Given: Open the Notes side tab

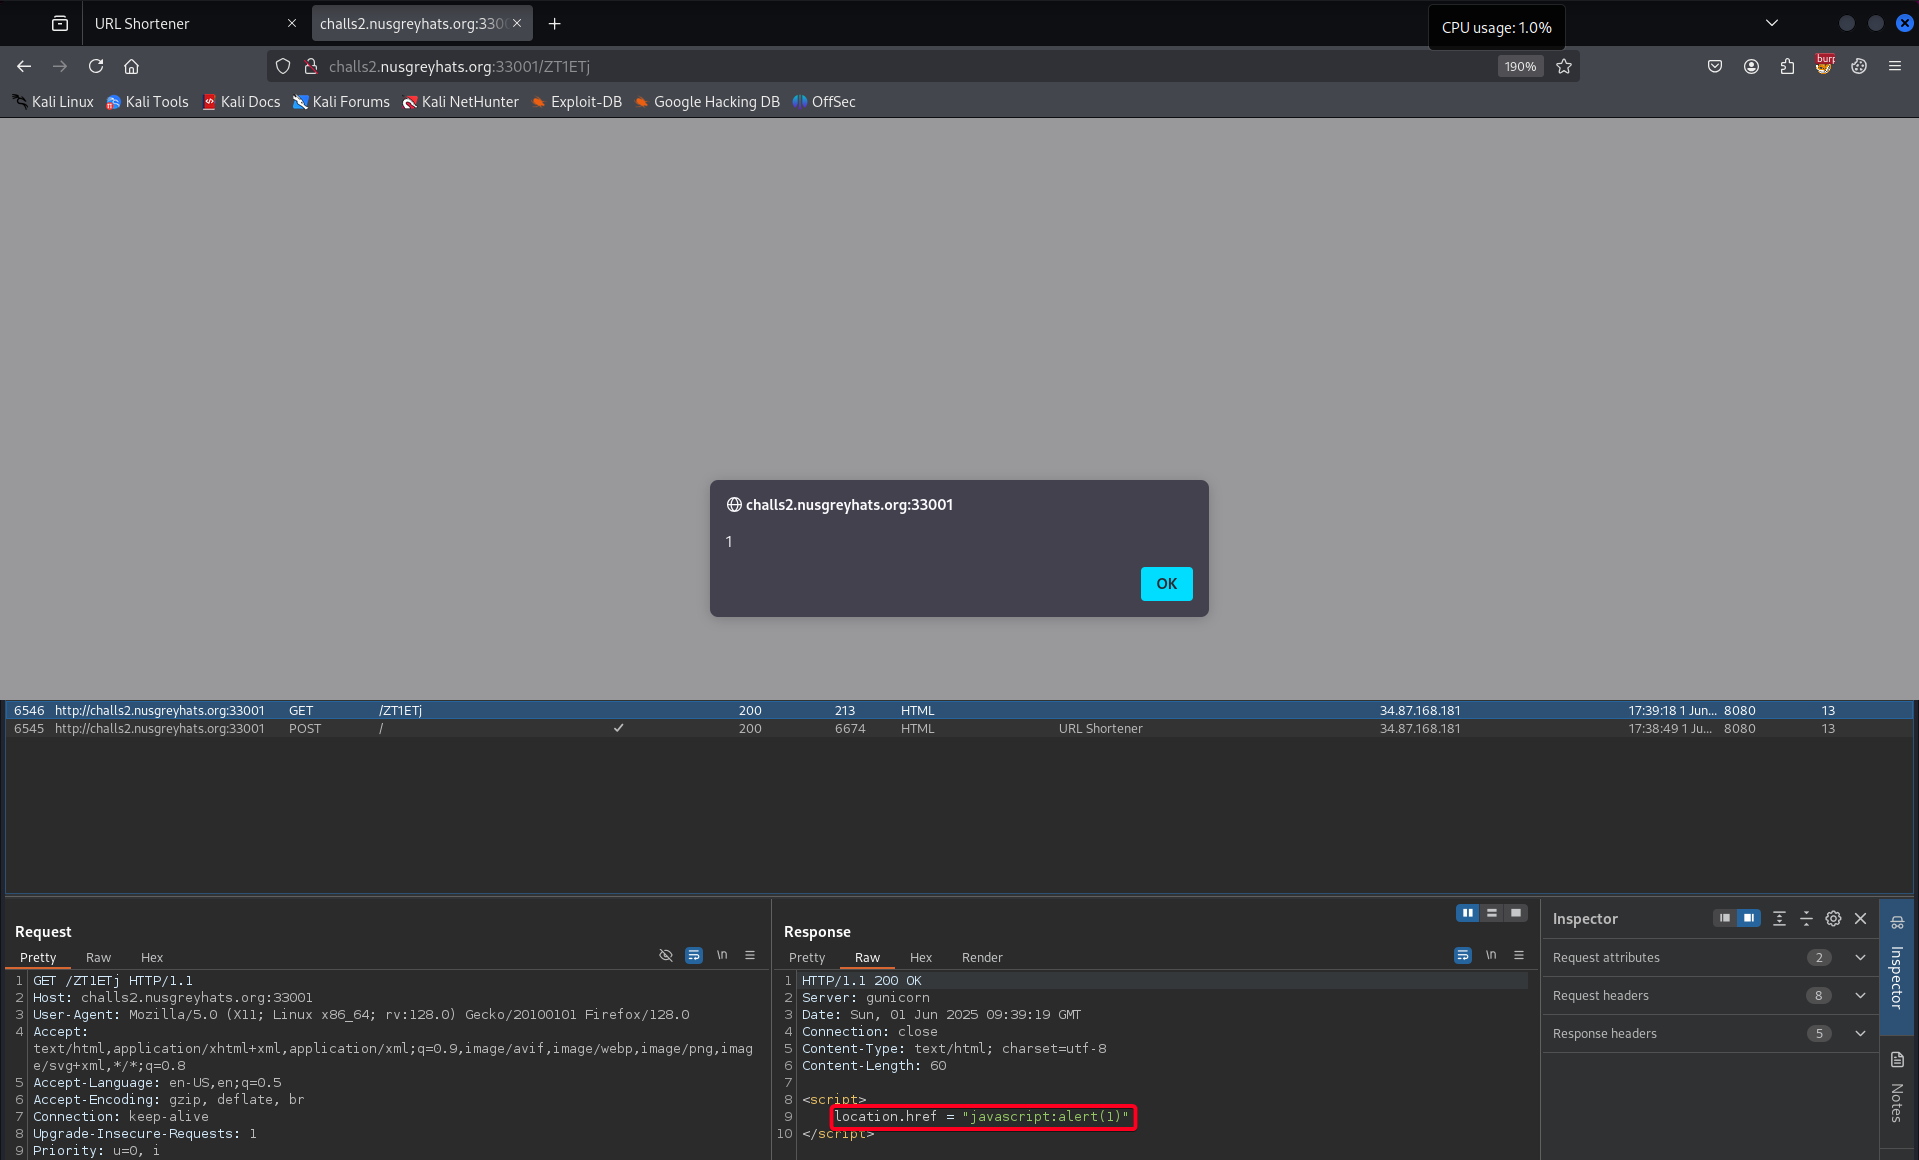Looking at the screenshot, I should 1897,1088.
